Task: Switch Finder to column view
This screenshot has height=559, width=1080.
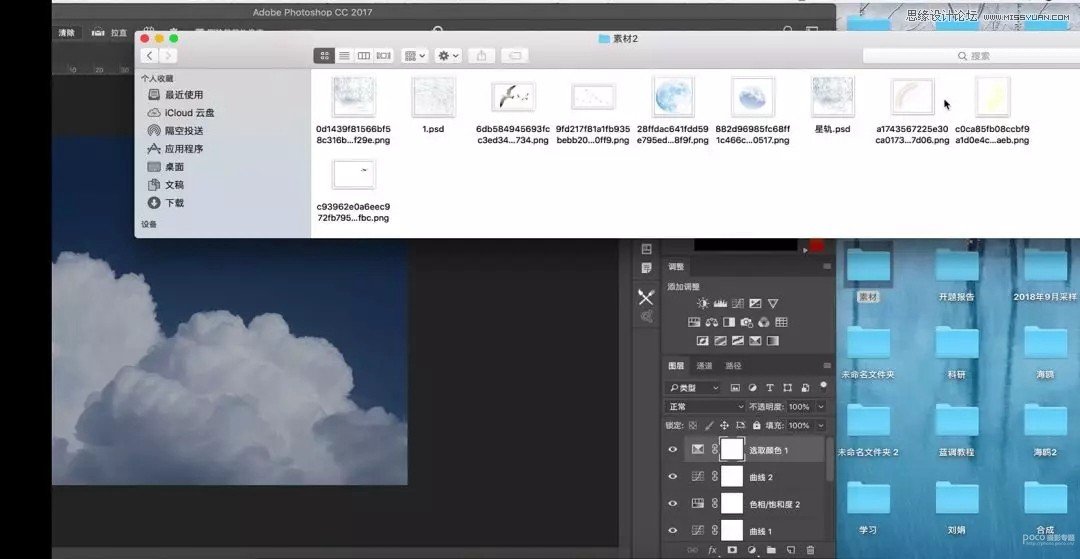Action: click(x=364, y=56)
